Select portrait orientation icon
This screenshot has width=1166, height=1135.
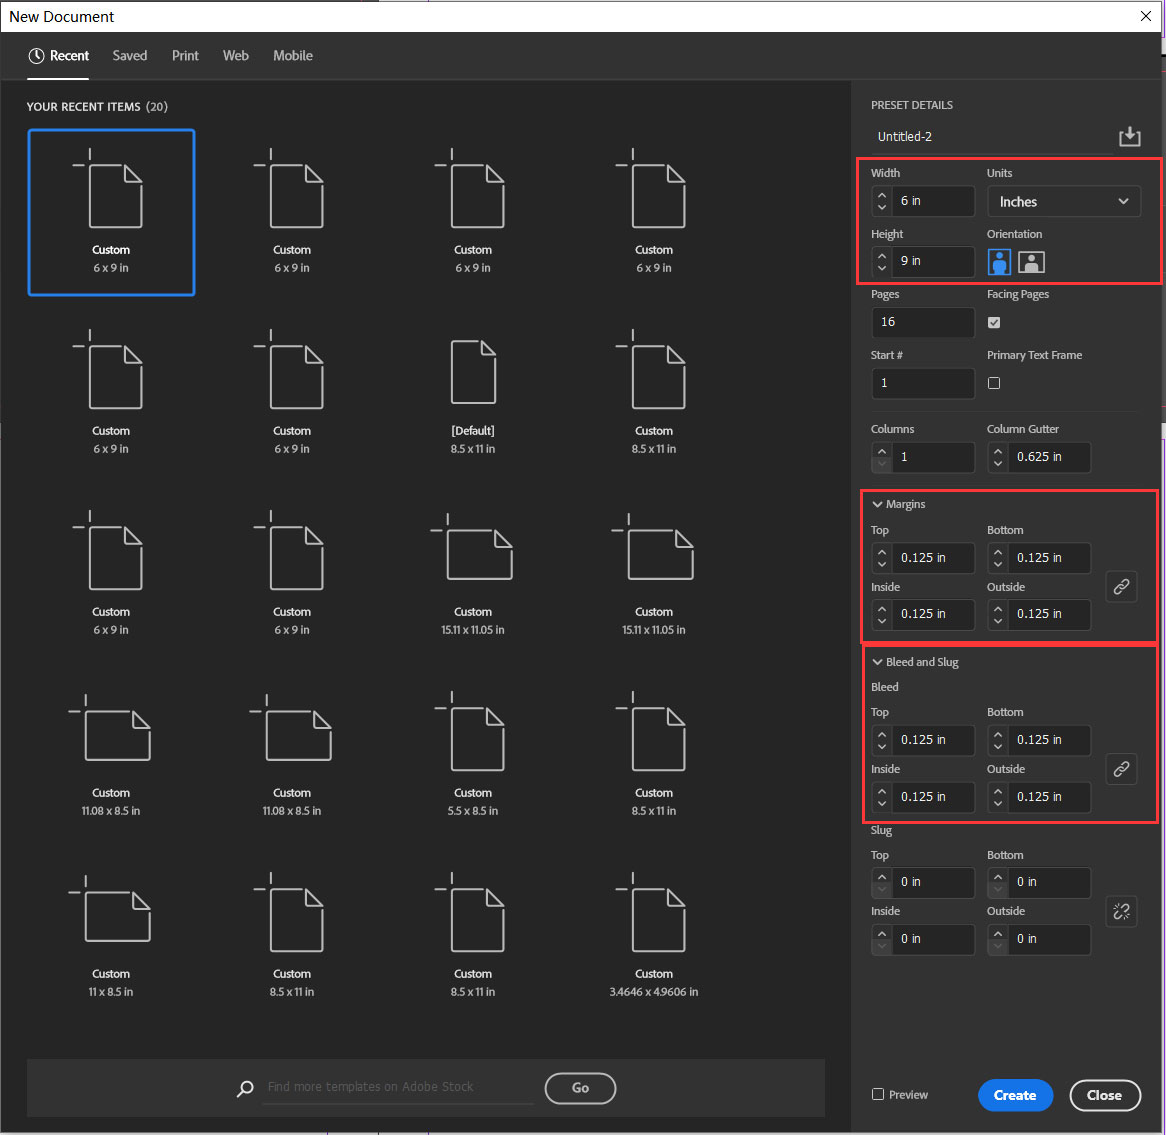[999, 262]
